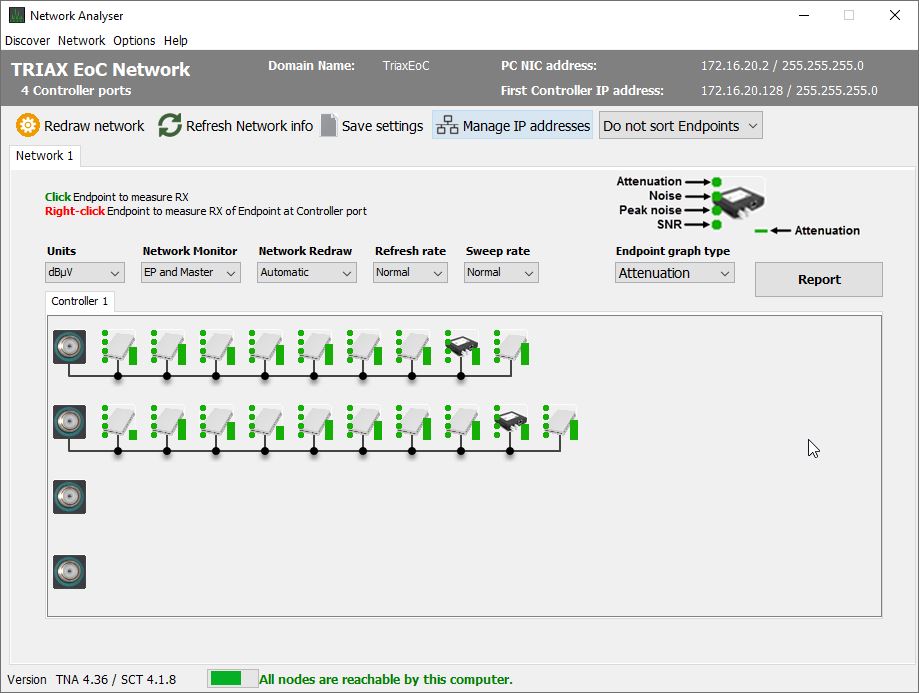
Task: Click the '4 Controller ports' text
Action: (76, 91)
